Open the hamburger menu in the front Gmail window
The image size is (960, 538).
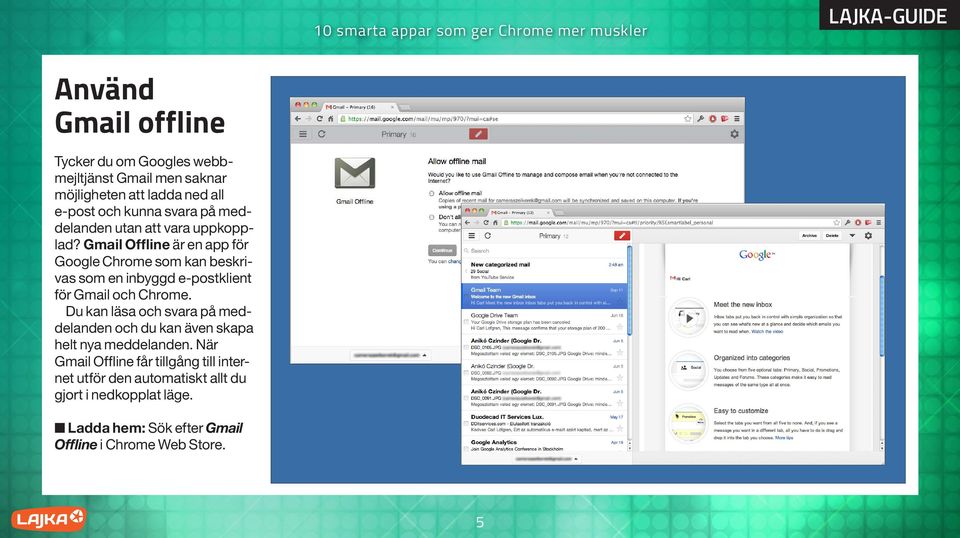pyautogui.click(x=471, y=236)
